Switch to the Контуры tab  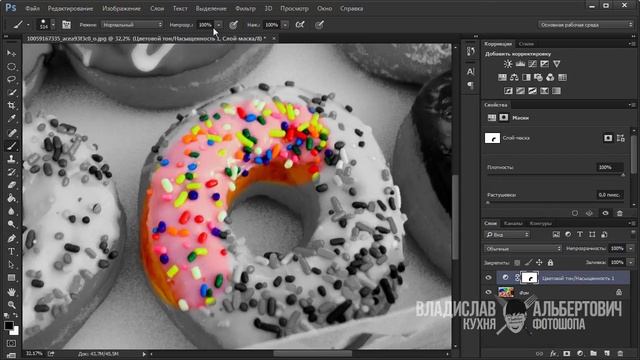coord(540,223)
